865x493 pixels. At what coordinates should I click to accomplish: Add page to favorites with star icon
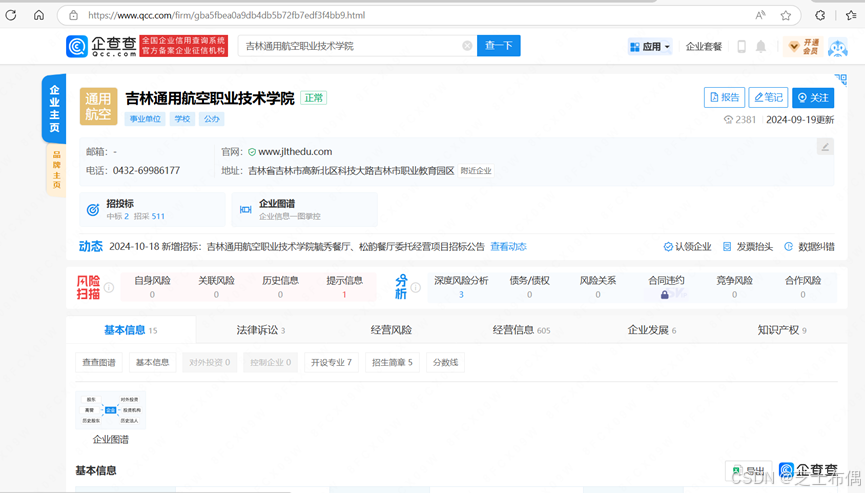pos(786,15)
